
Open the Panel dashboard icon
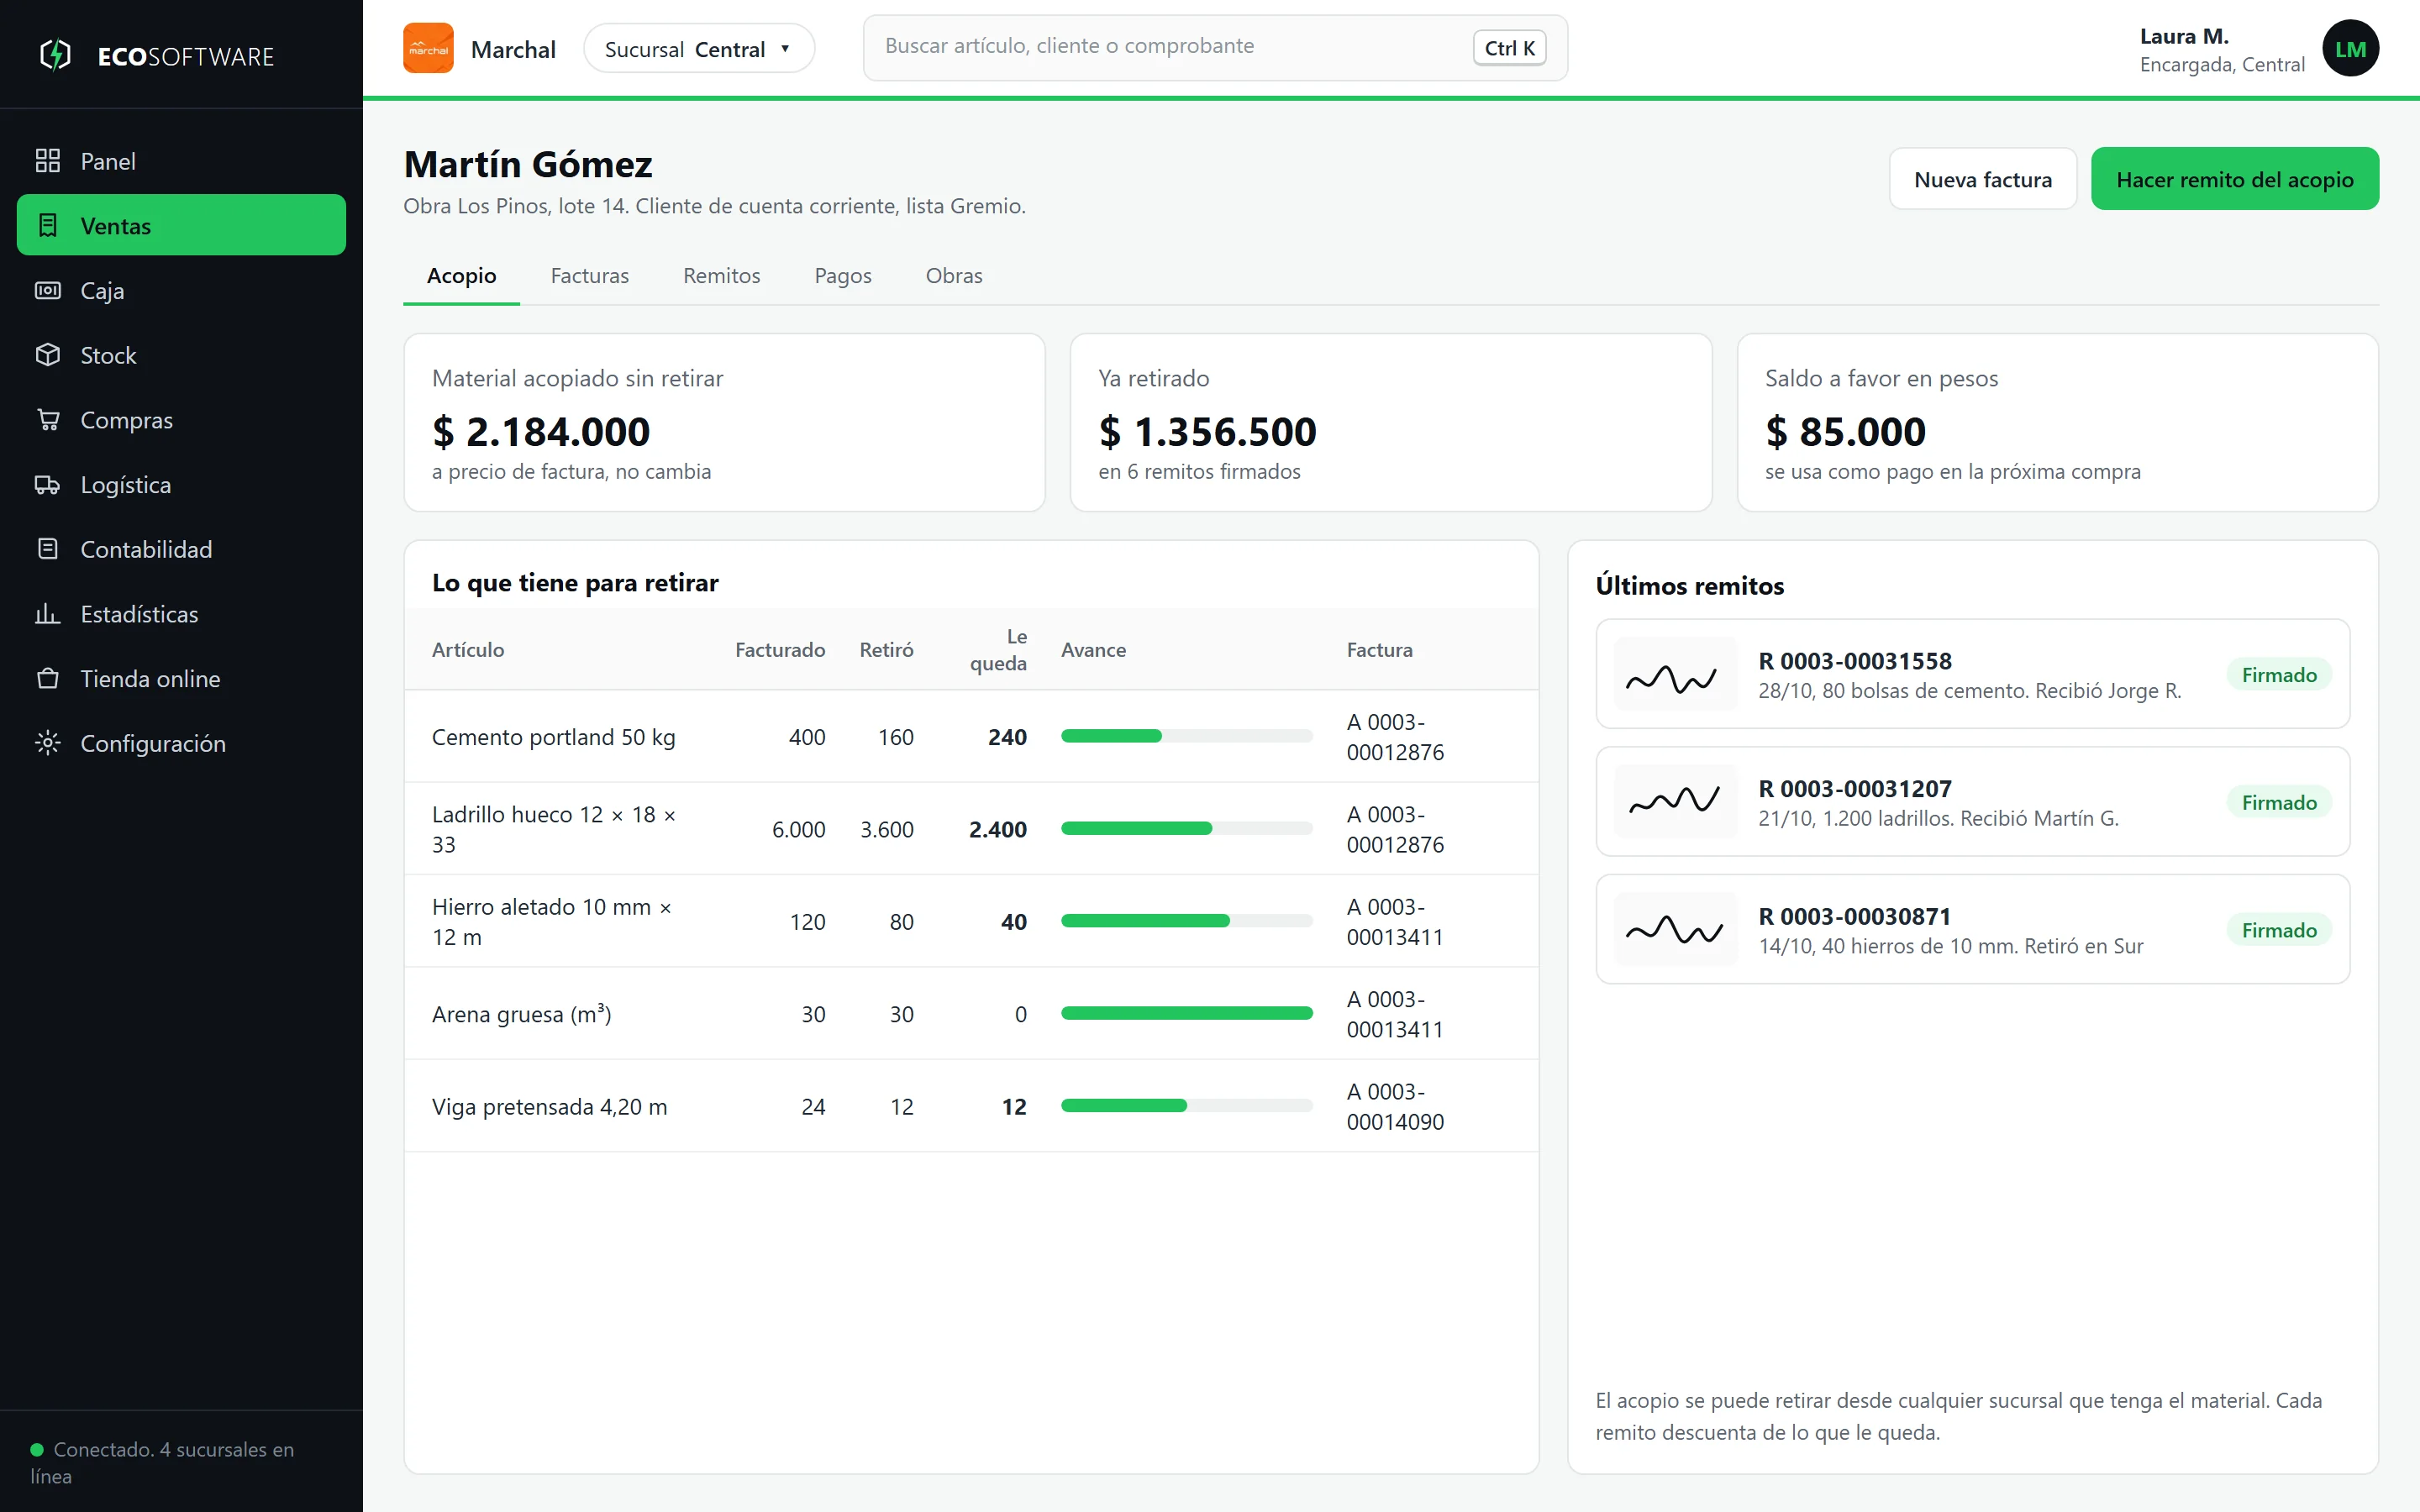(48, 161)
